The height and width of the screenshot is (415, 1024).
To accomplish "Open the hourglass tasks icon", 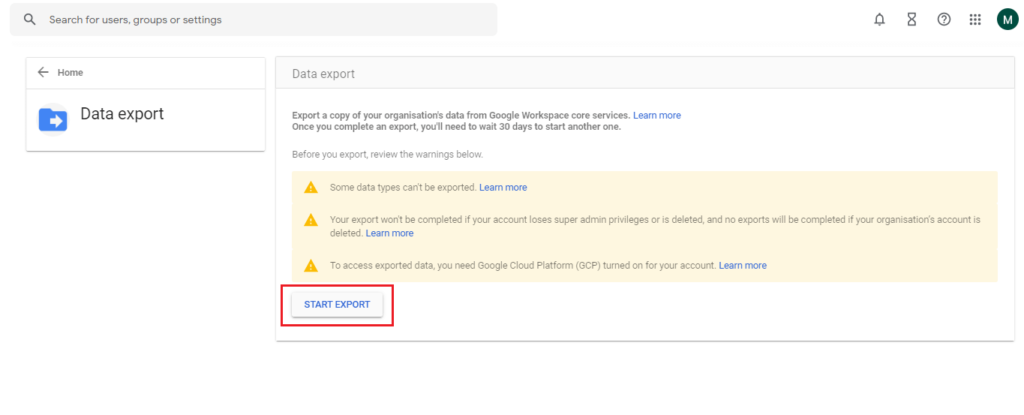I will coord(911,20).
